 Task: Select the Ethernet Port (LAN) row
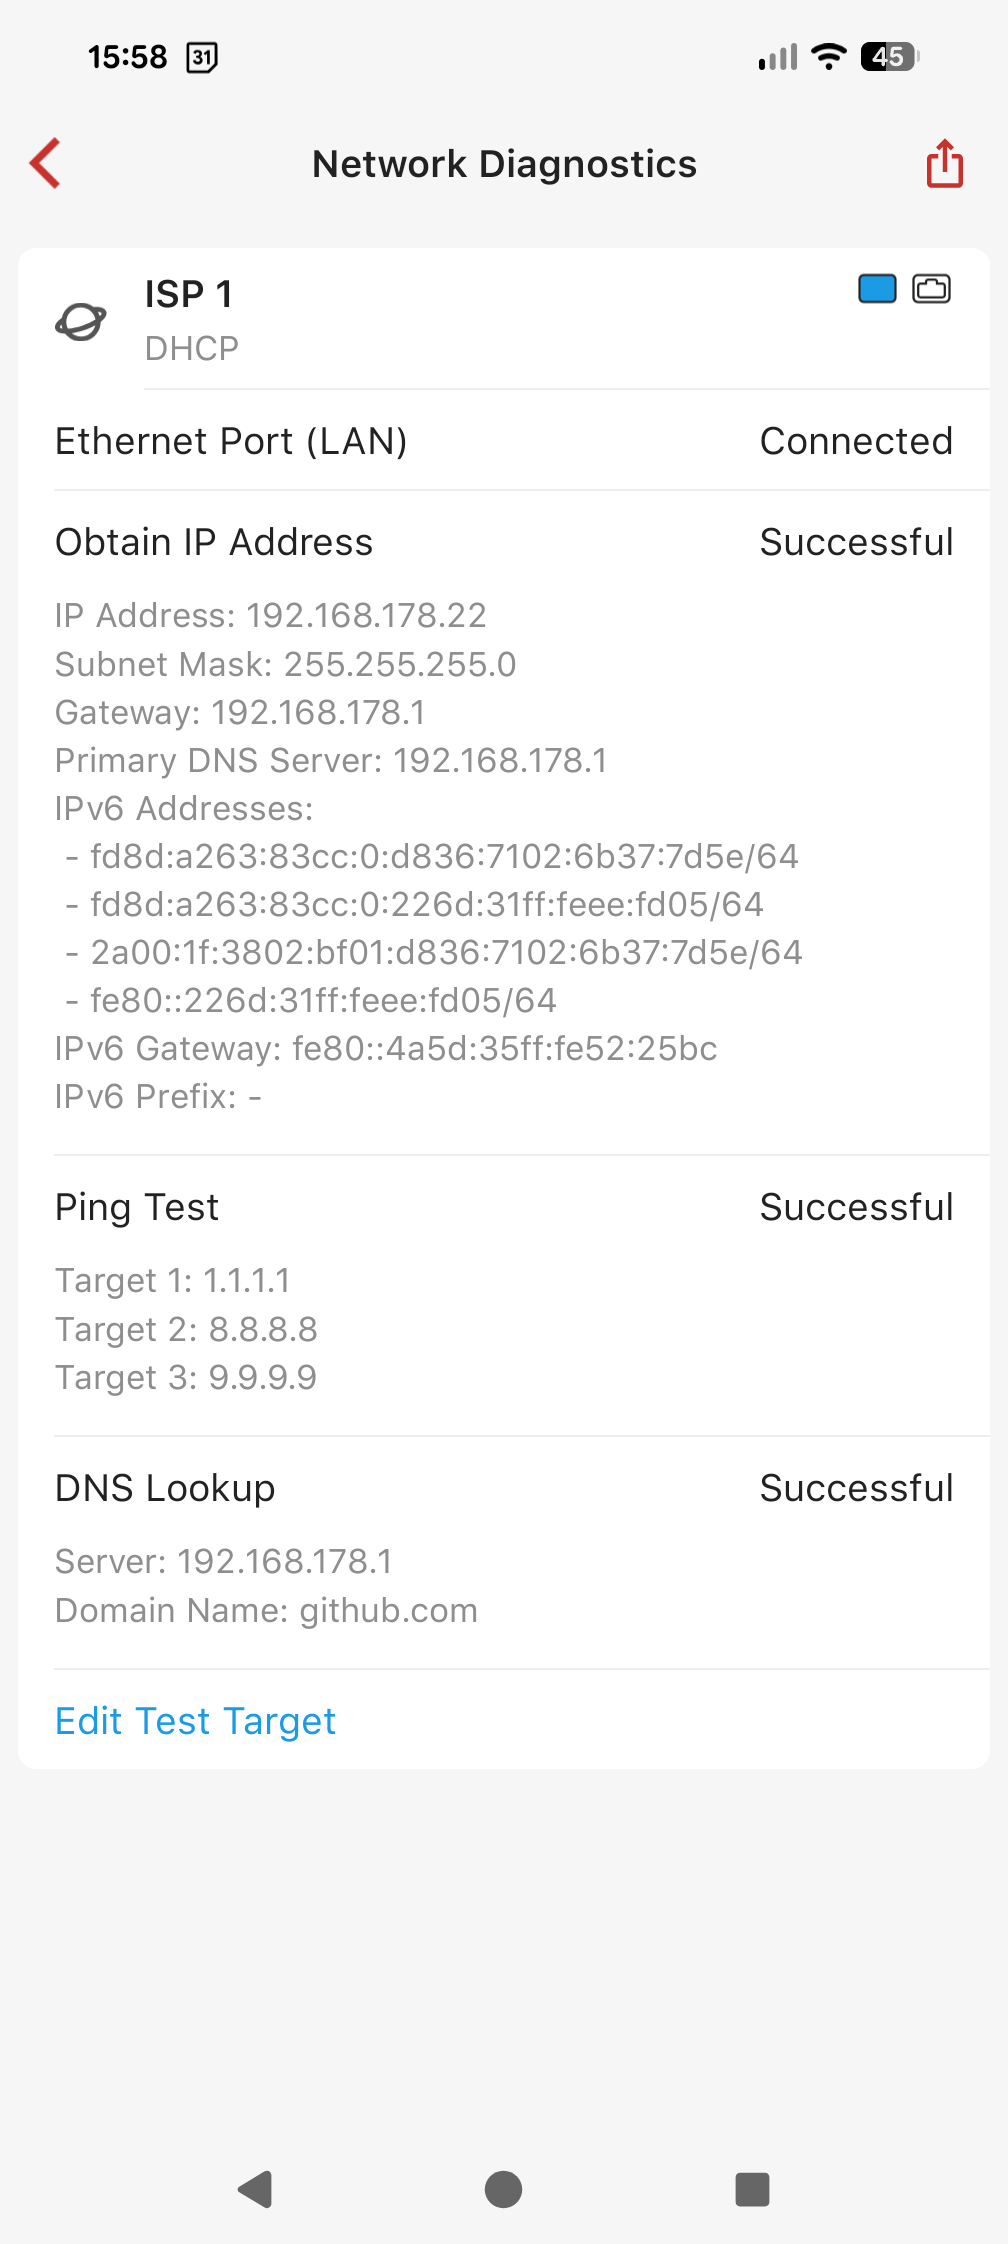[x=504, y=441]
